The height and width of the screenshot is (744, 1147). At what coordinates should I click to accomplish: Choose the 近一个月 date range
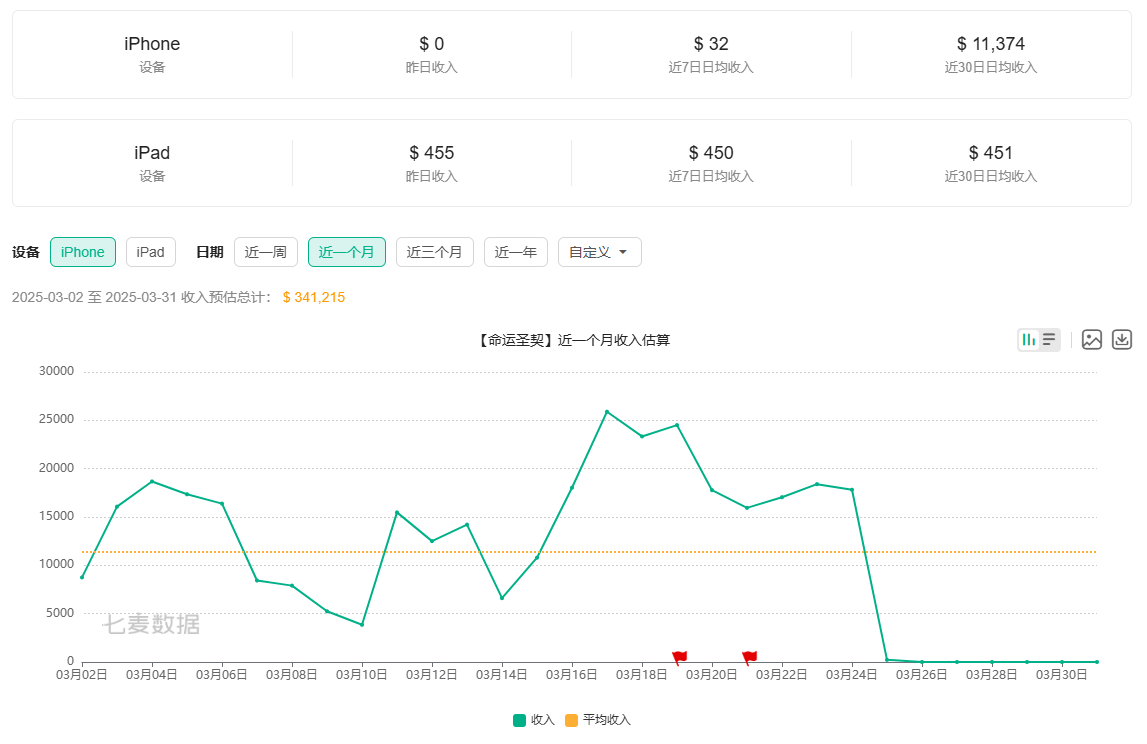(x=346, y=252)
